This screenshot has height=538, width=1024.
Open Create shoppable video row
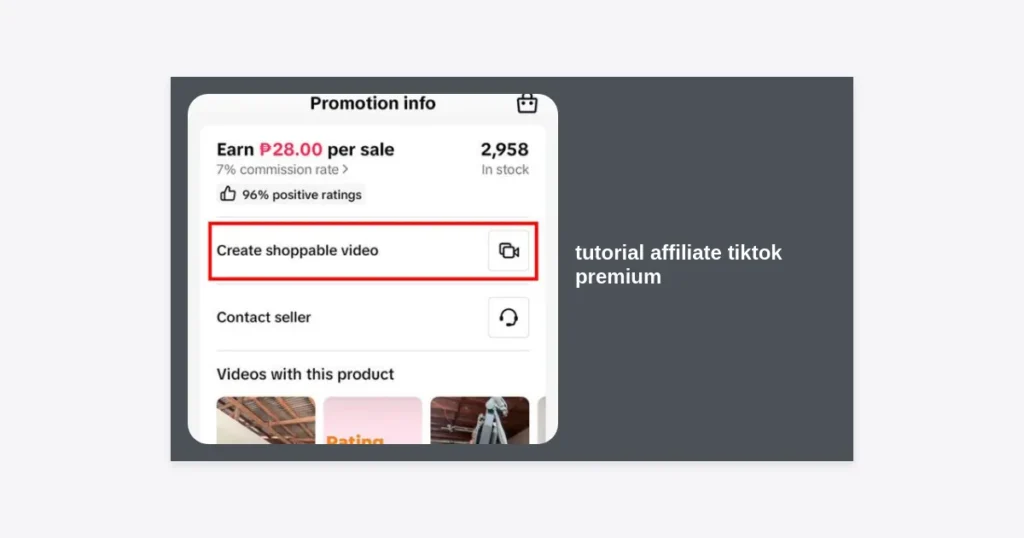[x=373, y=251]
